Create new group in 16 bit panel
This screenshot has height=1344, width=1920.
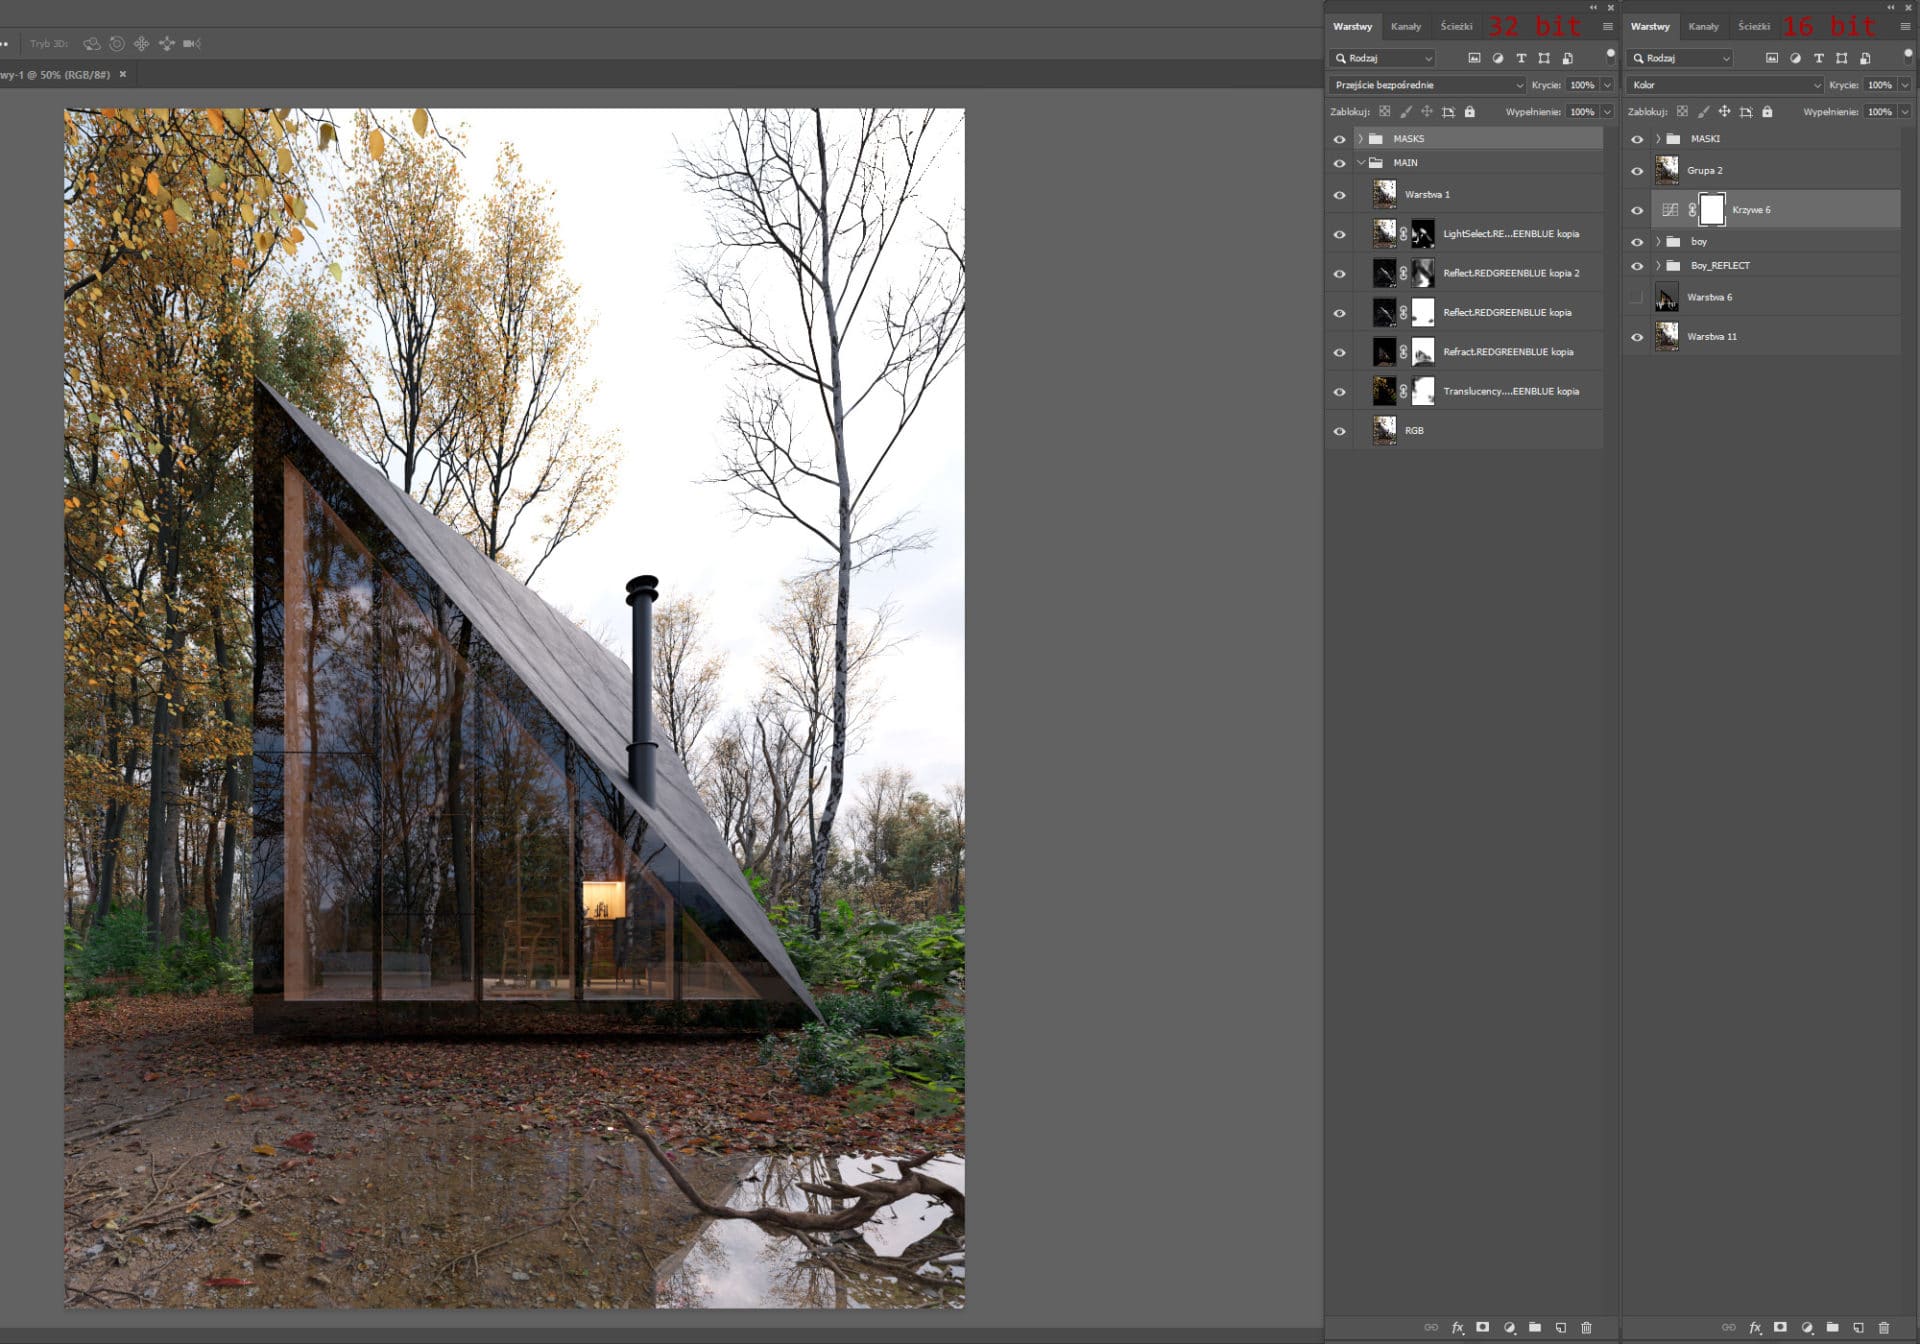[1832, 1327]
